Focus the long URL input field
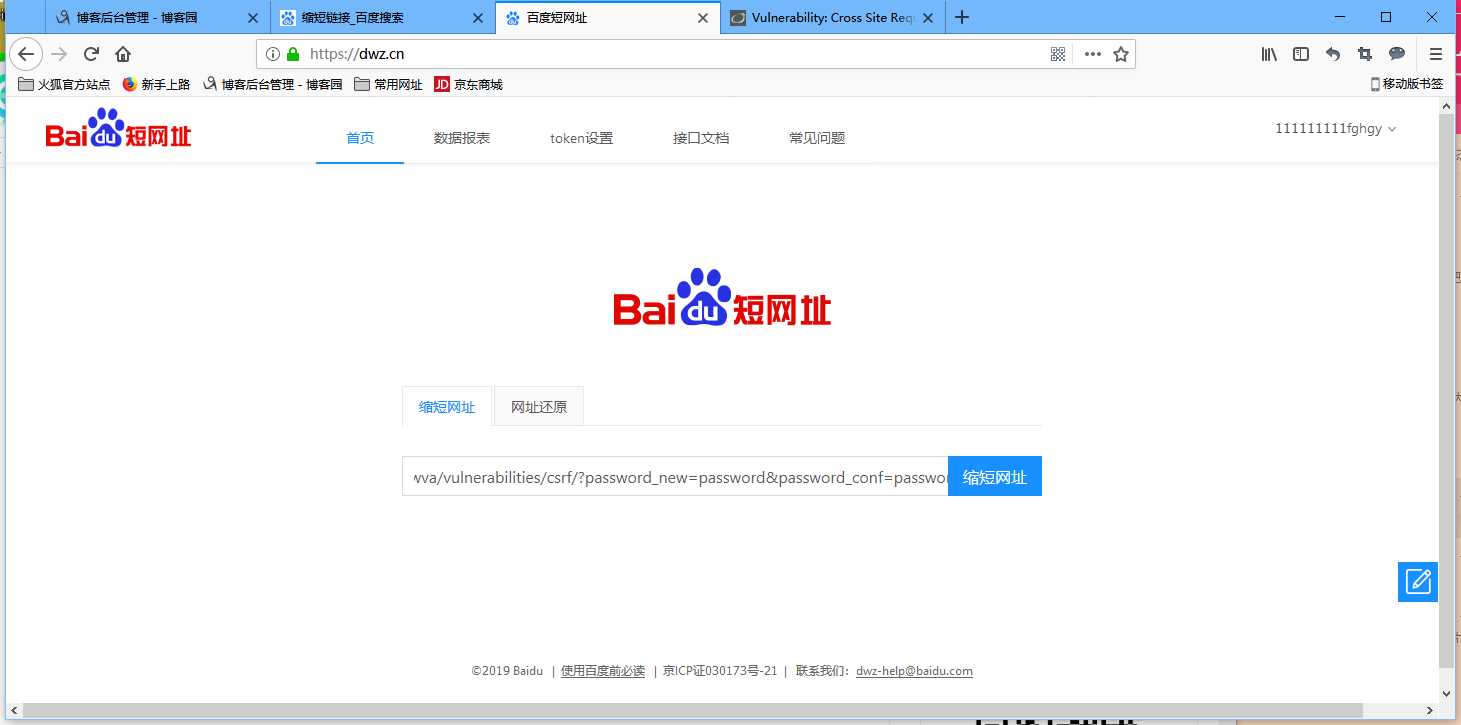1461x725 pixels. click(675, 477)
